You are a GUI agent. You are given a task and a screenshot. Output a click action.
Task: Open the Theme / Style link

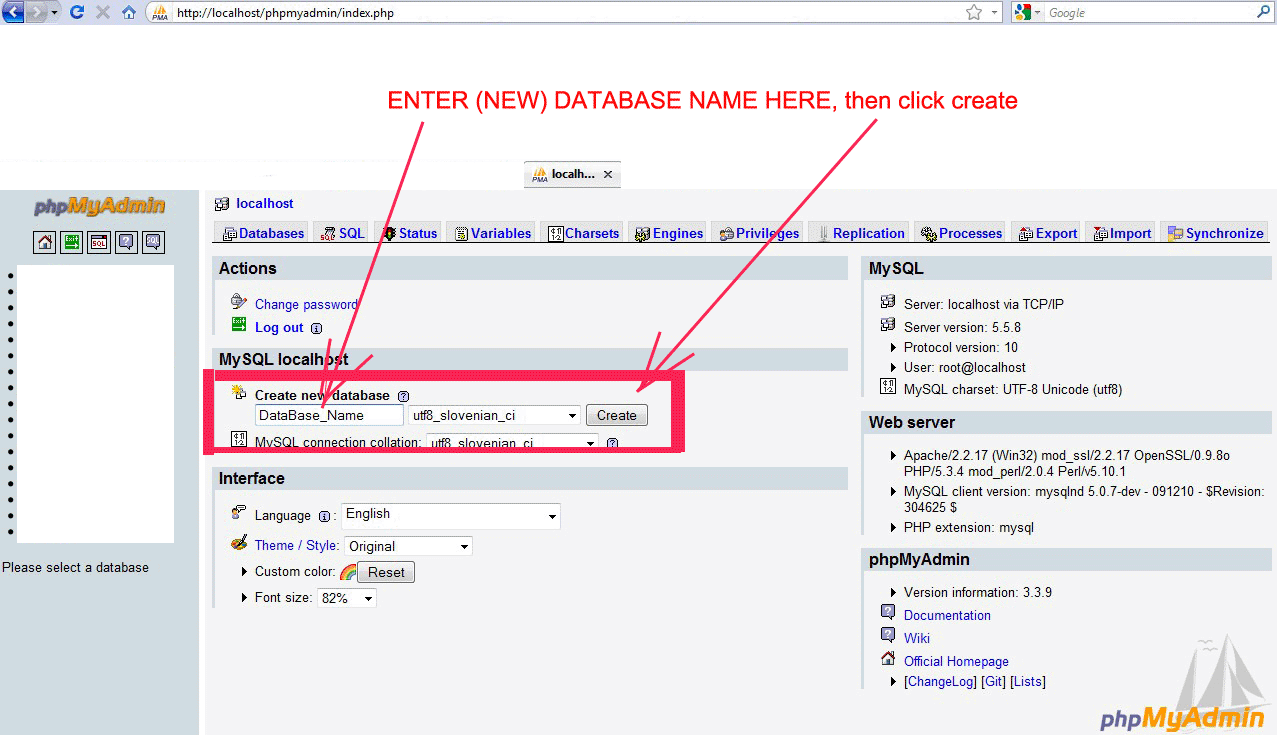pyautogui.click(x=296, y=545)
